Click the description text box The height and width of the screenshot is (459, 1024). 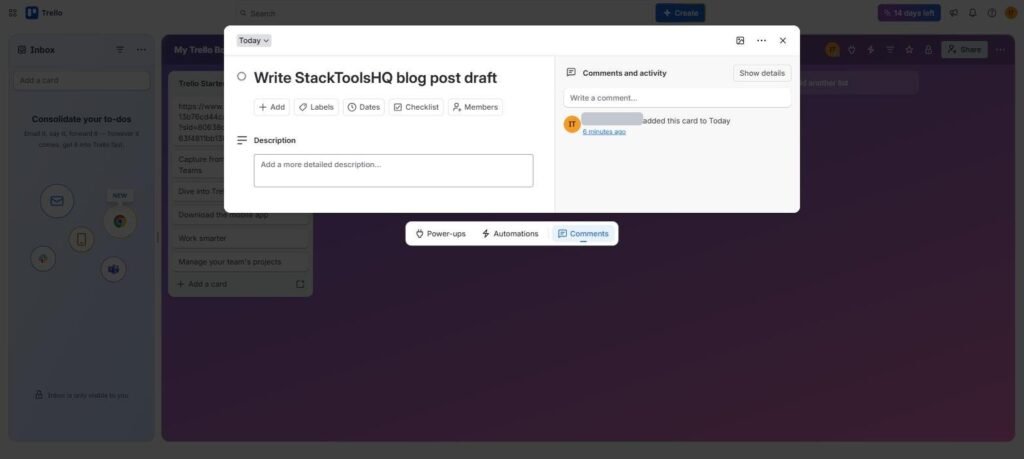pos(393,170)
